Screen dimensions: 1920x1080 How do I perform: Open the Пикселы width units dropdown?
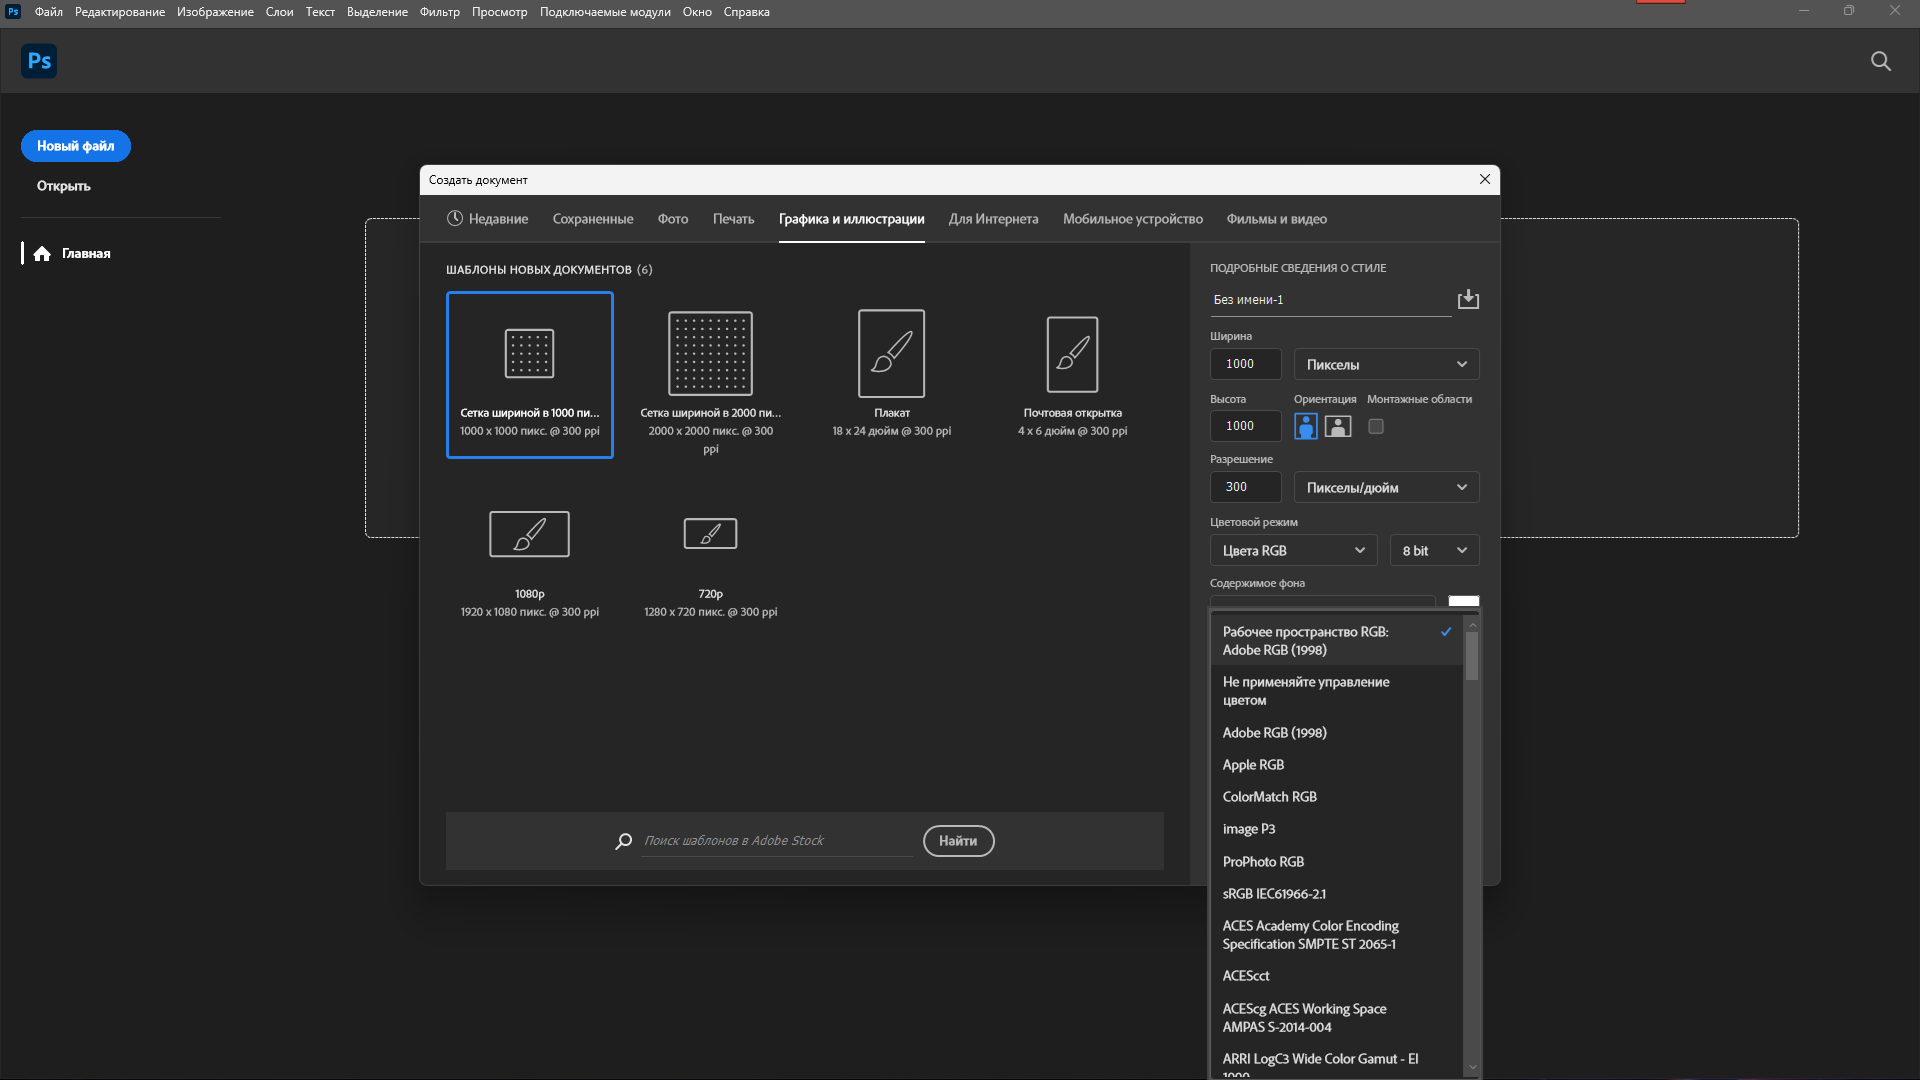pos(1386,364)
